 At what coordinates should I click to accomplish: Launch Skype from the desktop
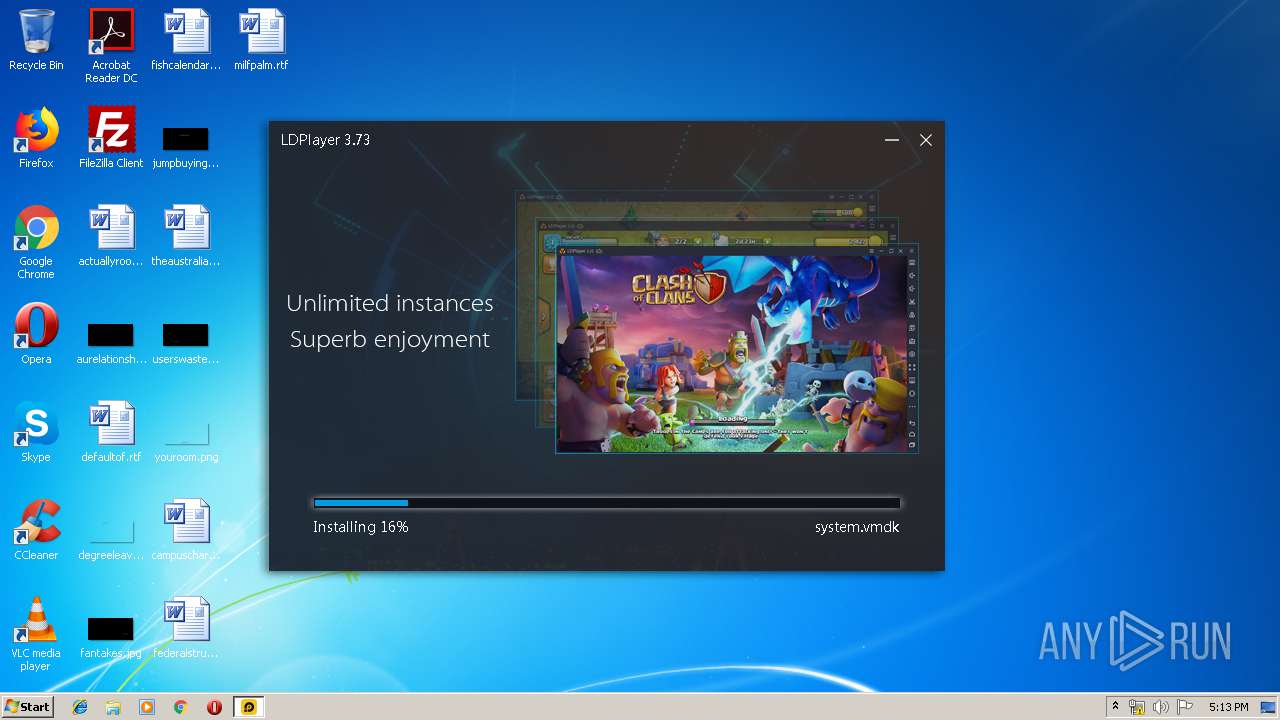coord(36,432)
